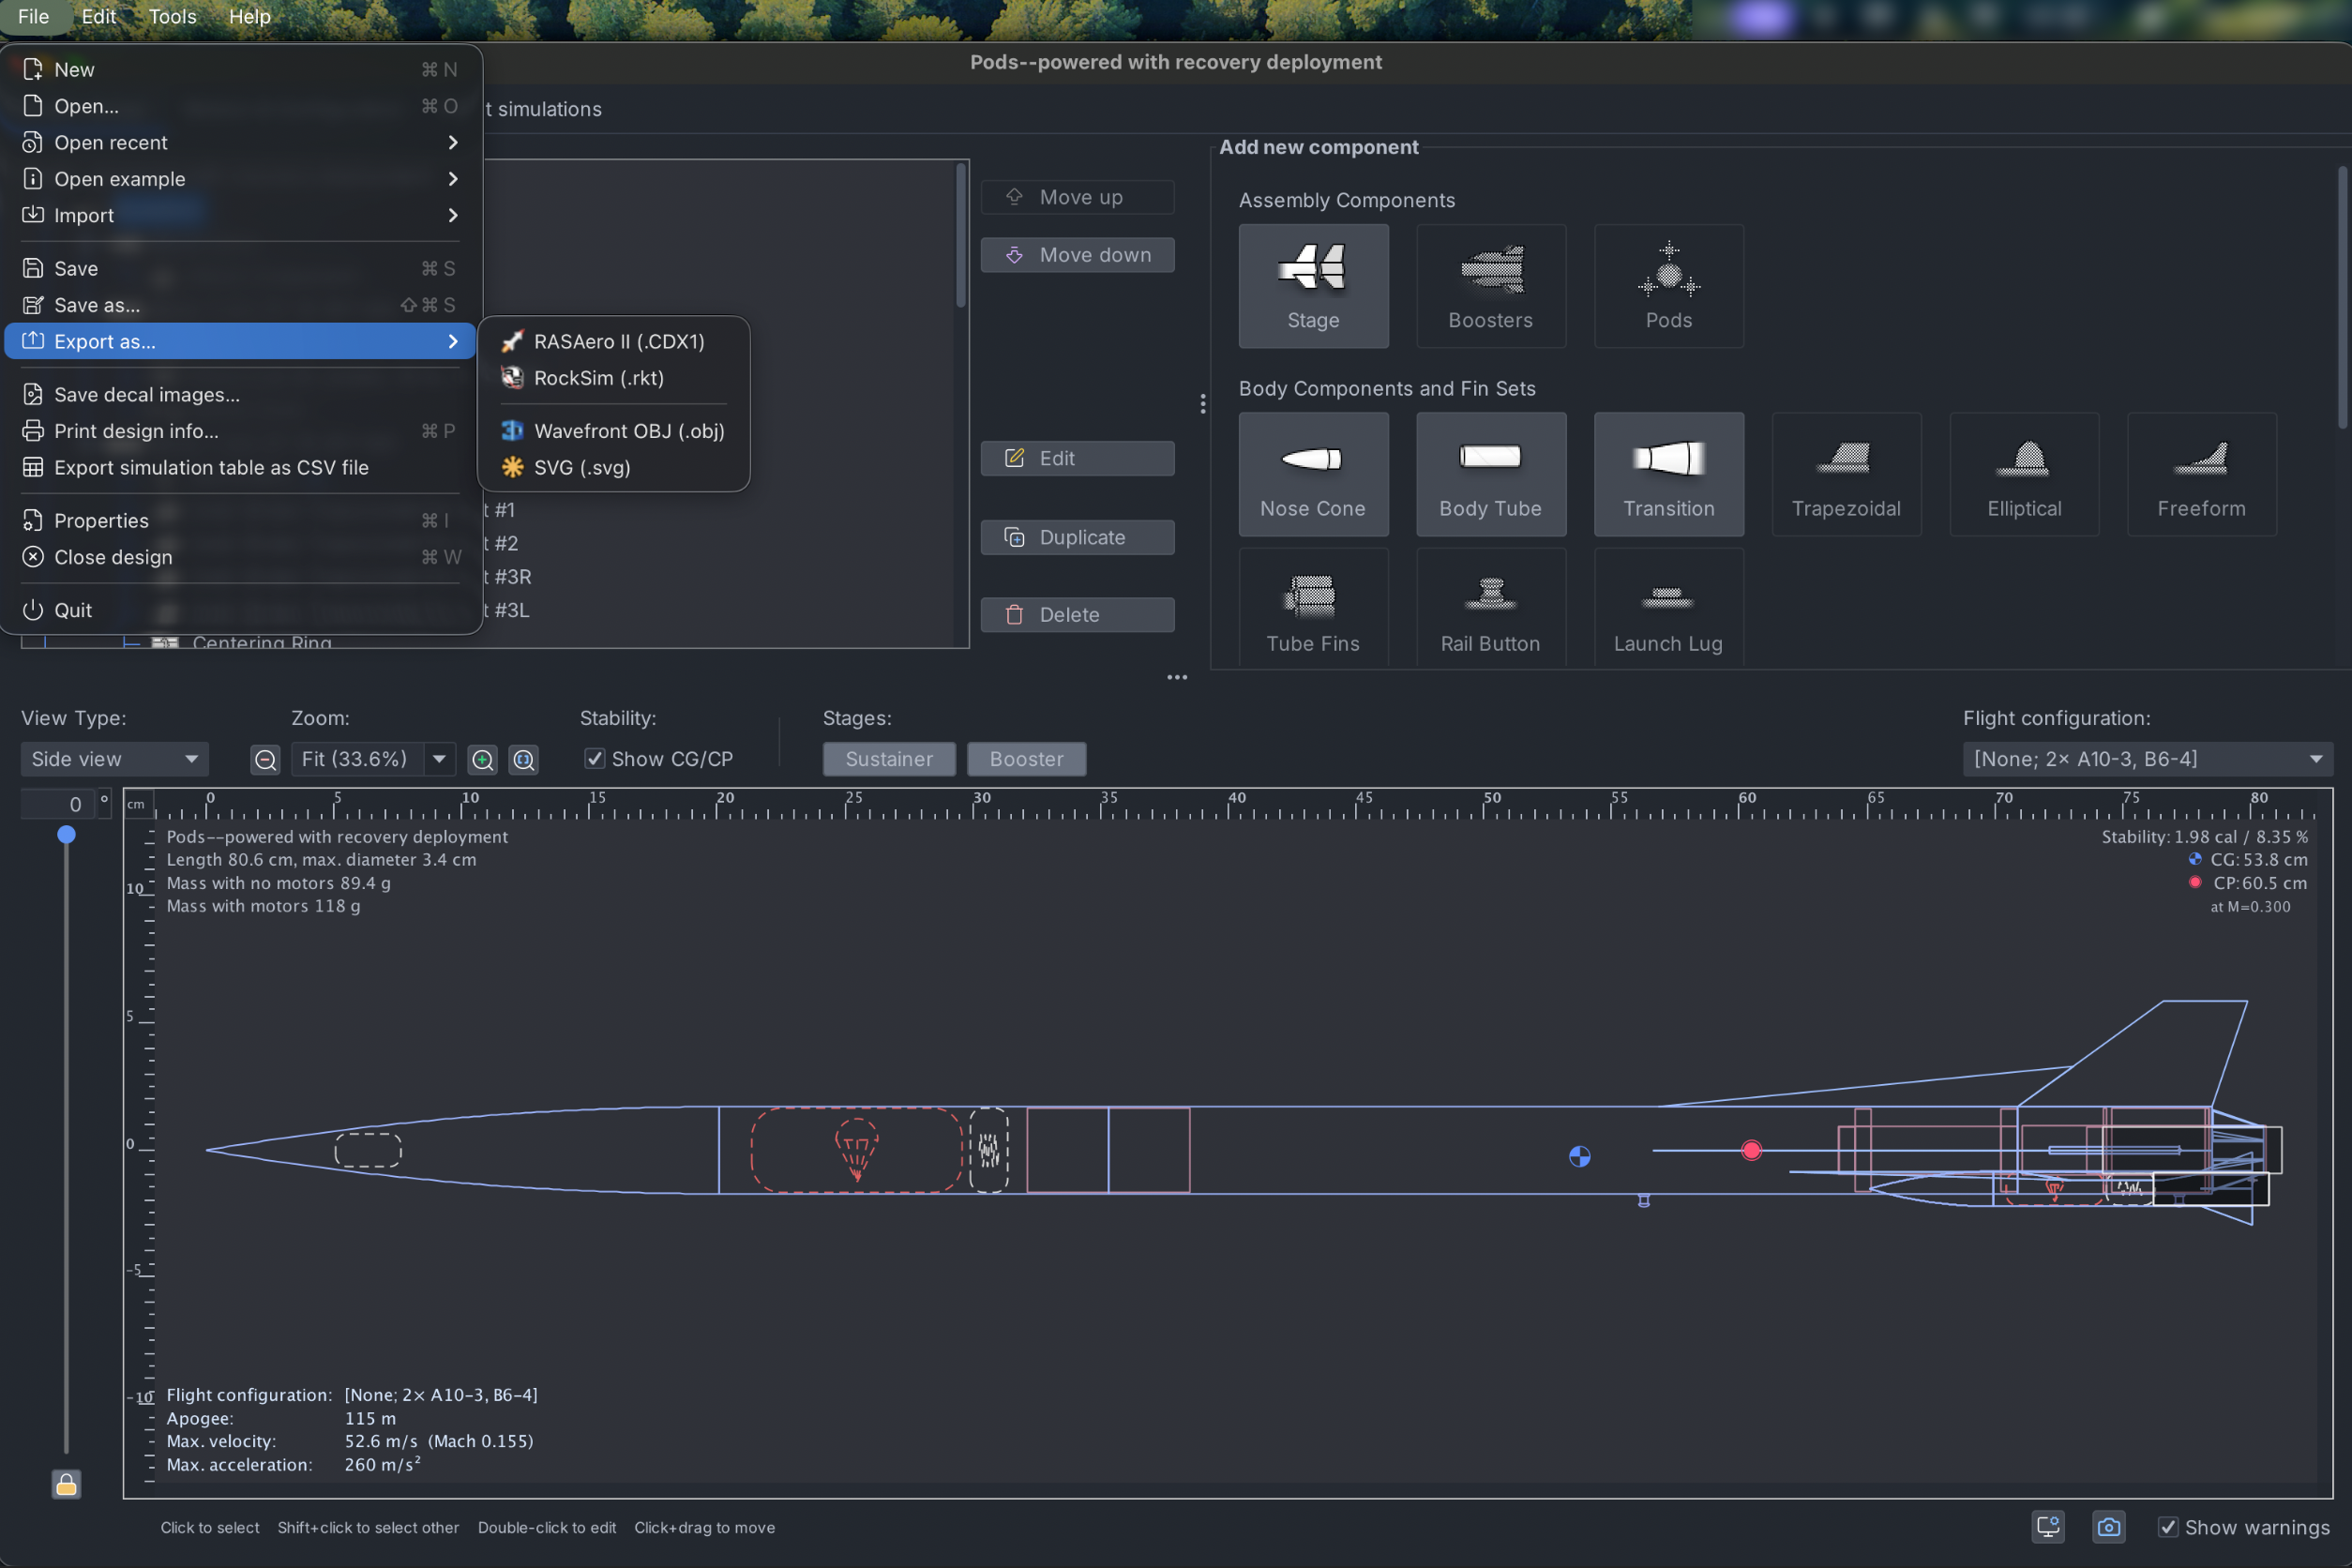Viewport: 2352px width, 1568px height.
Task: Toggle Show CG/CP display
Action: pos(595,759)
